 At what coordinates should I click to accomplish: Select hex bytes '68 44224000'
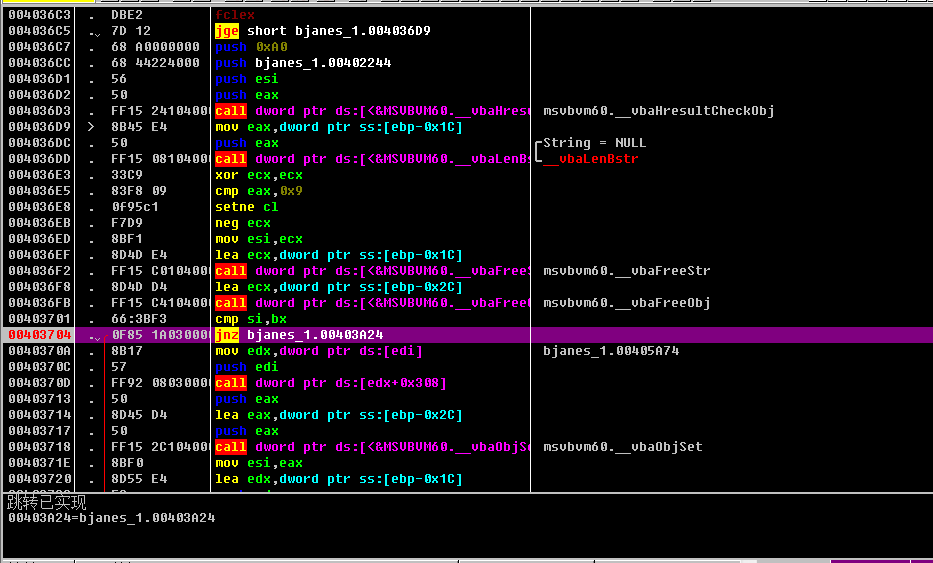click(x=155, y=63)
